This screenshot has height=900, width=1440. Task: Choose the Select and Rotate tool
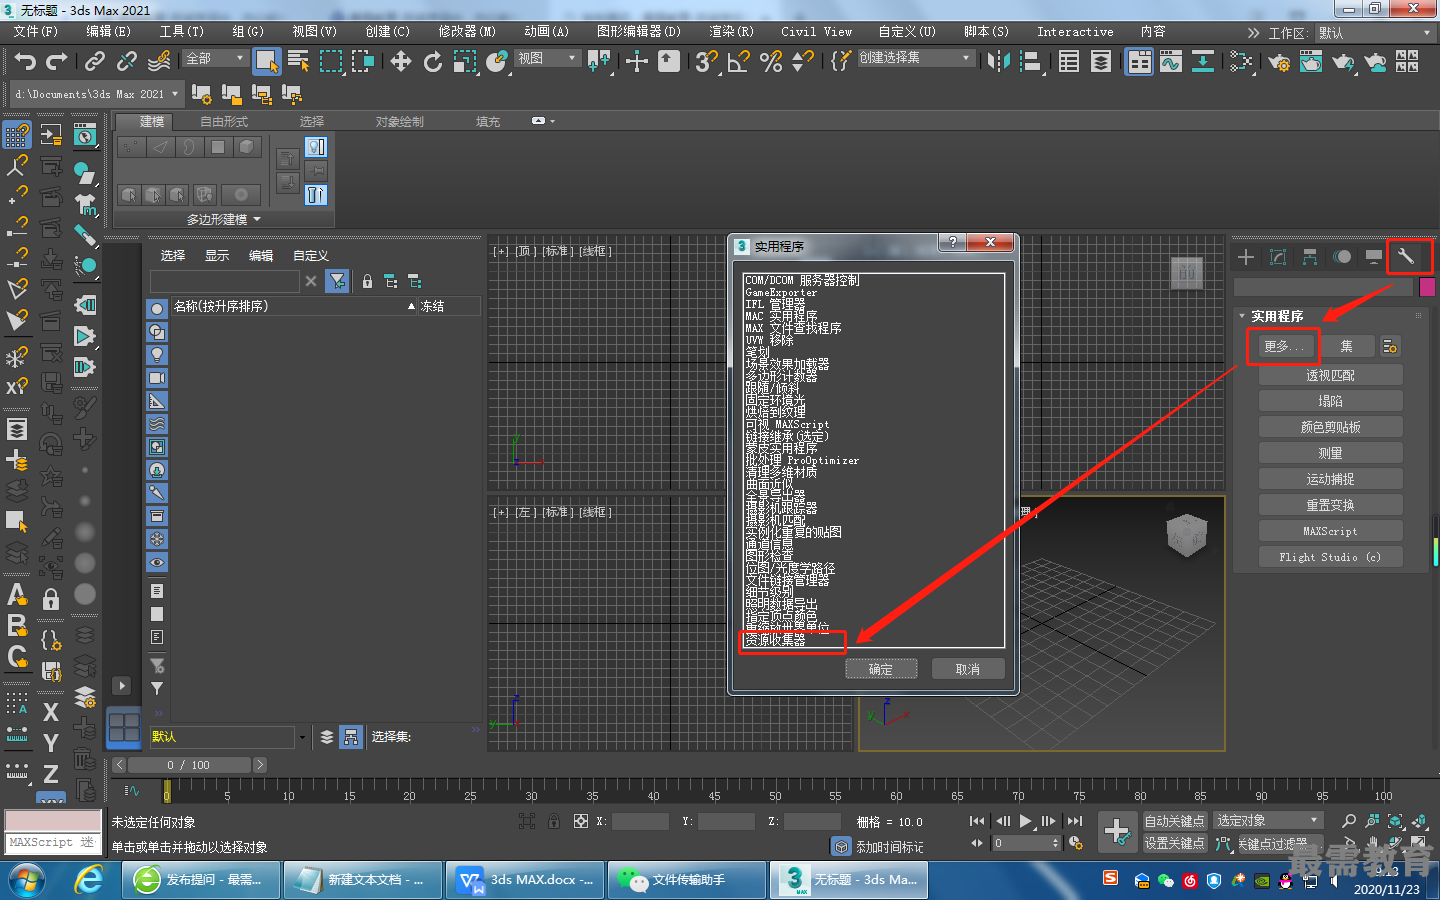(x=433, y=62)
